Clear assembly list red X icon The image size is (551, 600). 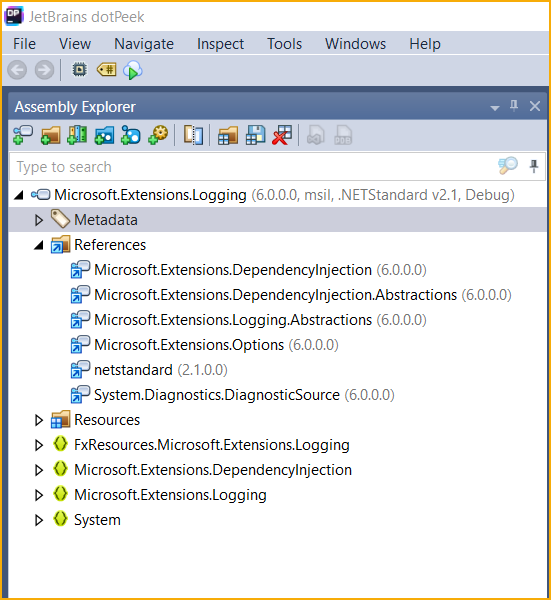[x=282, y=135]
